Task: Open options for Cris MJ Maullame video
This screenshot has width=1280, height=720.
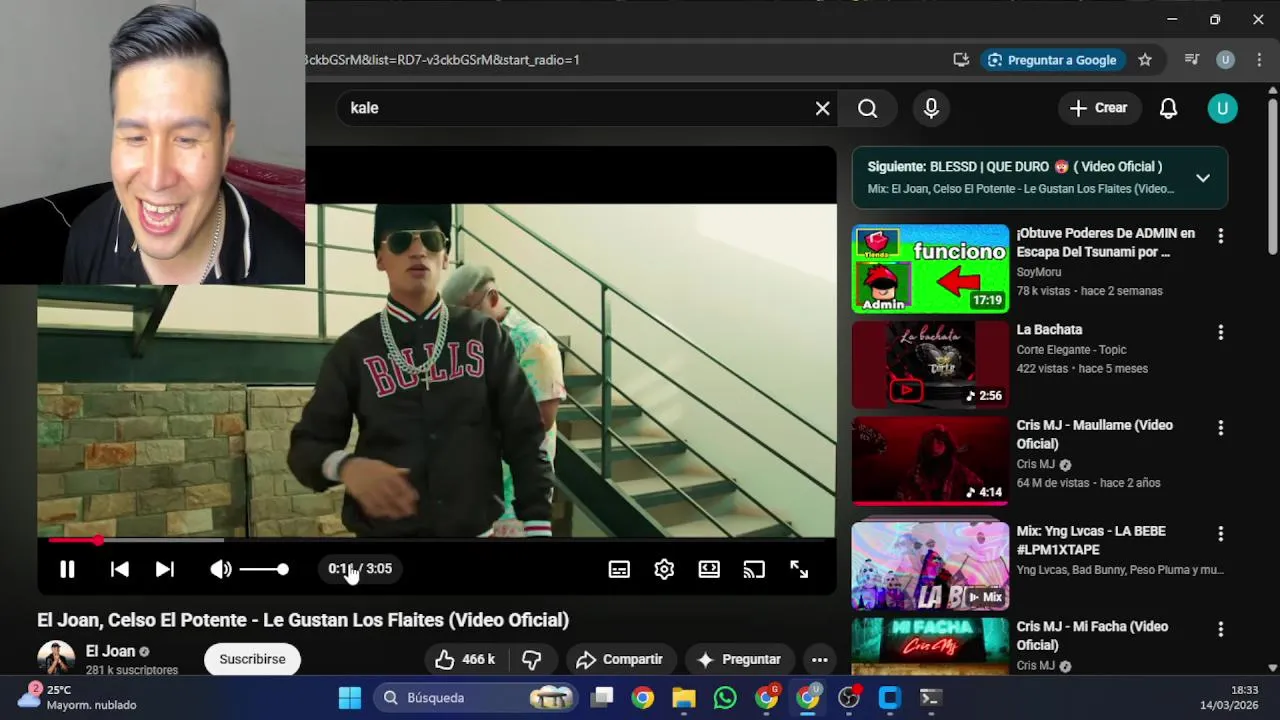Action: (x=1220, y=428)
